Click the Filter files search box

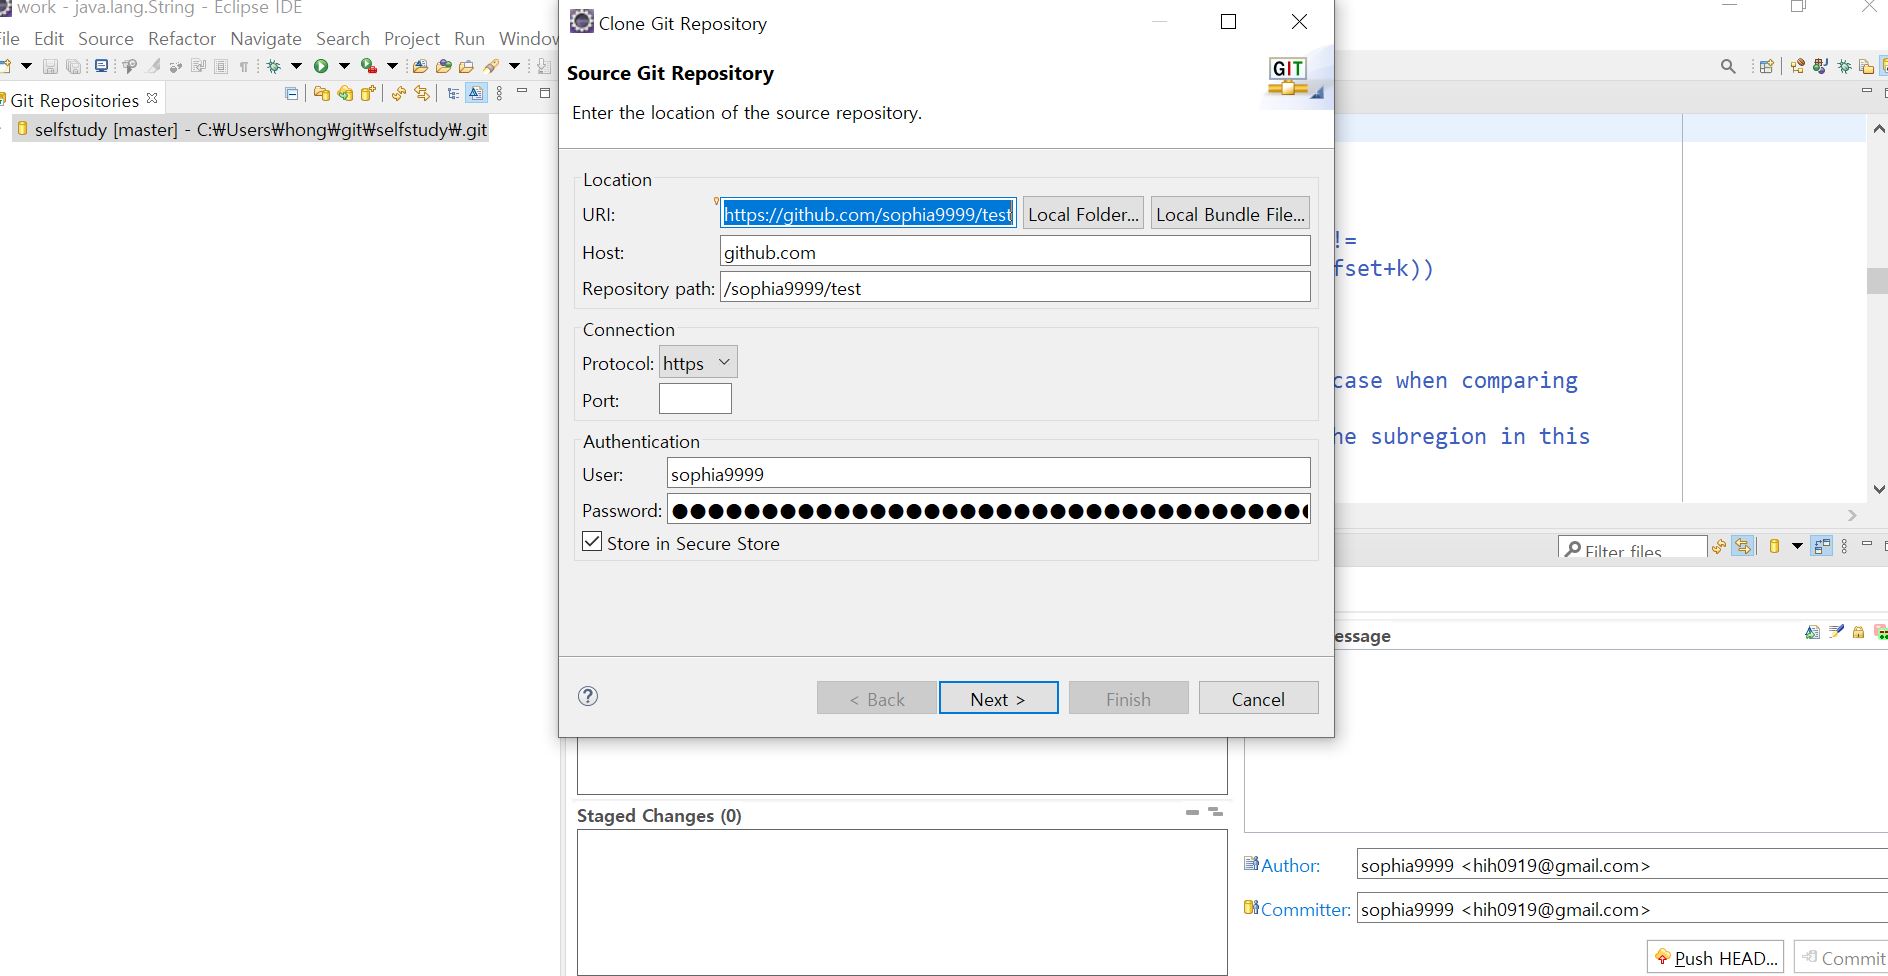click(x=1632, y=548)
